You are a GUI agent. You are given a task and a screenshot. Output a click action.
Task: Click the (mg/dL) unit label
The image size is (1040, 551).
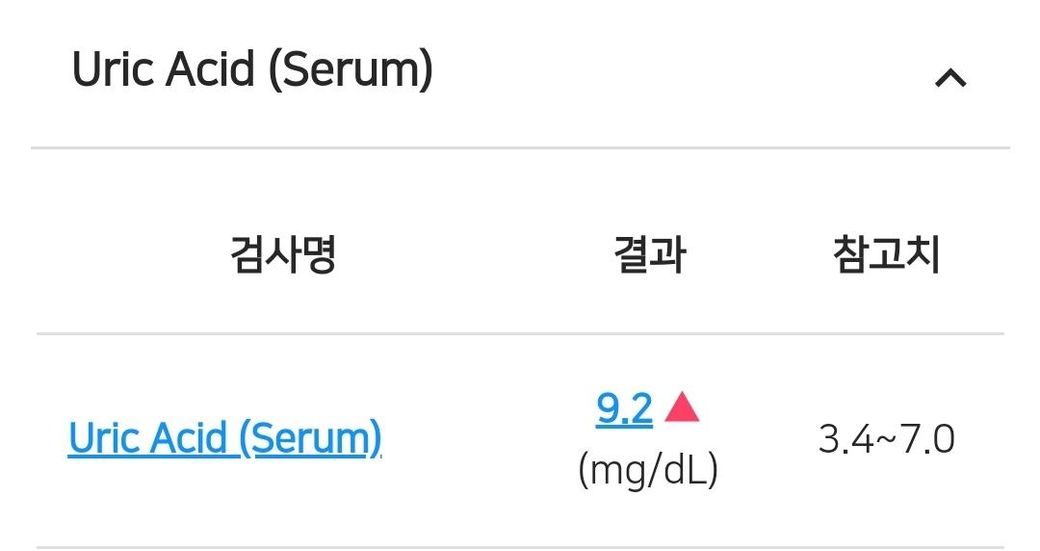[648, 470]
